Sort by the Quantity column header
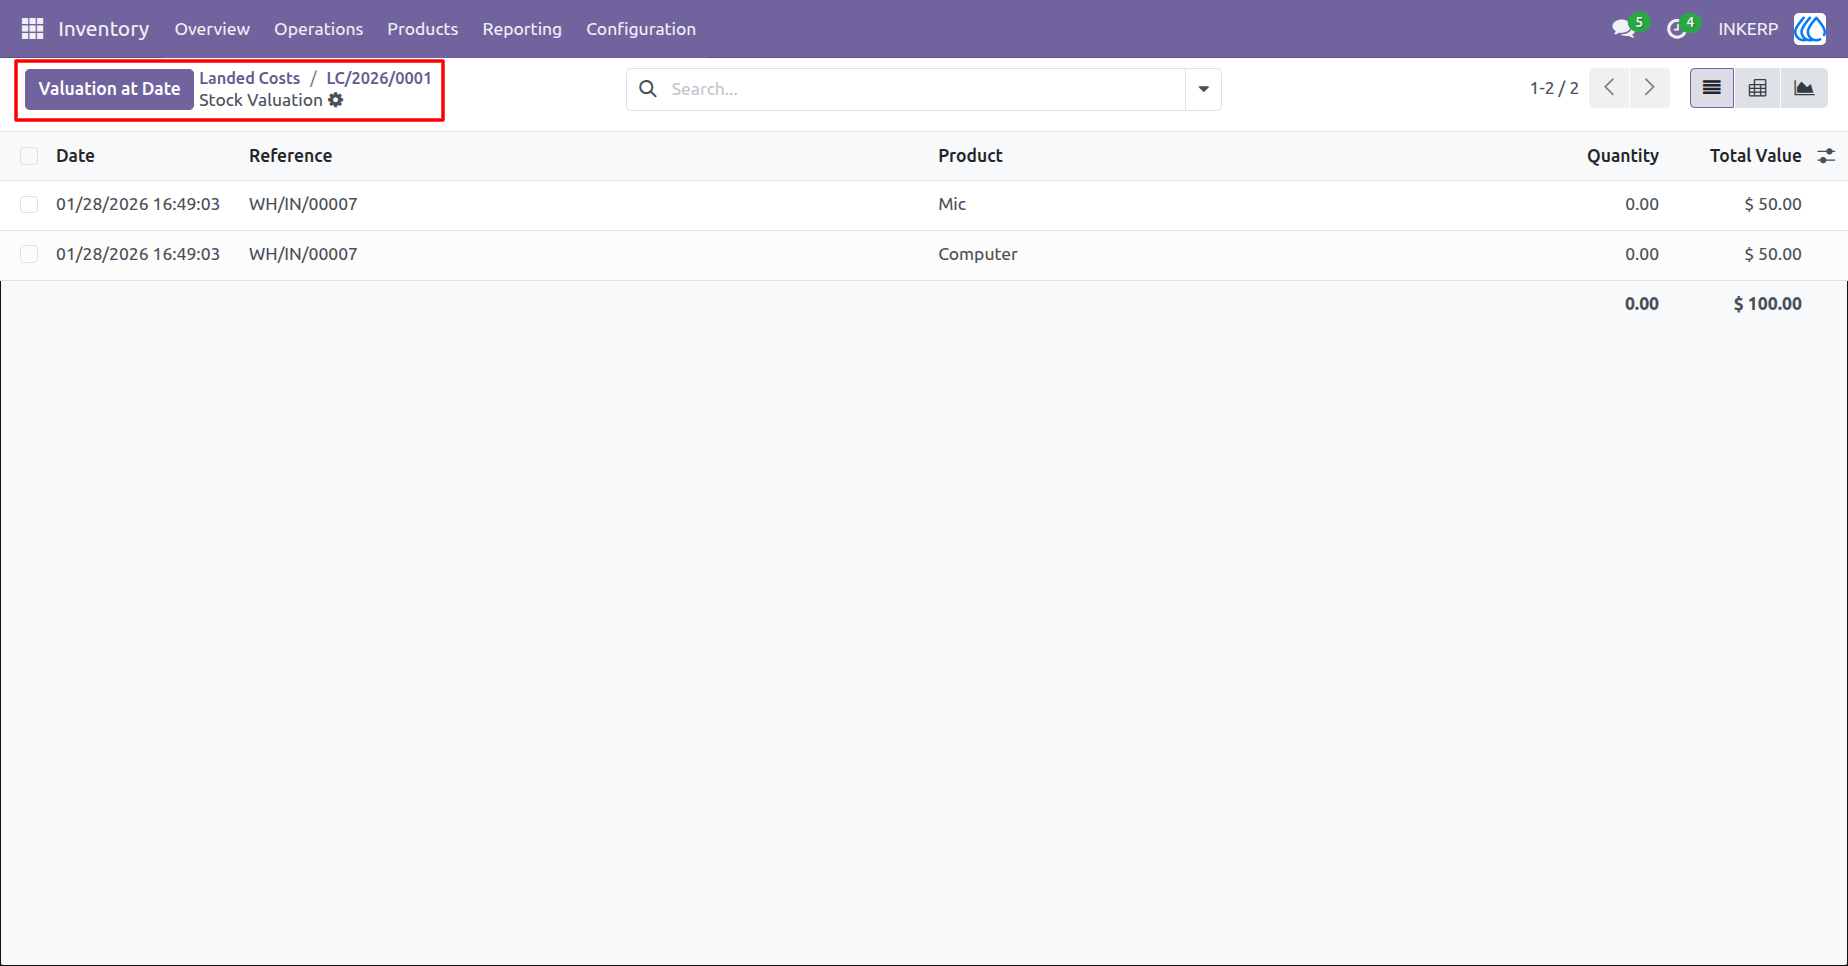 click(1622, 156)
